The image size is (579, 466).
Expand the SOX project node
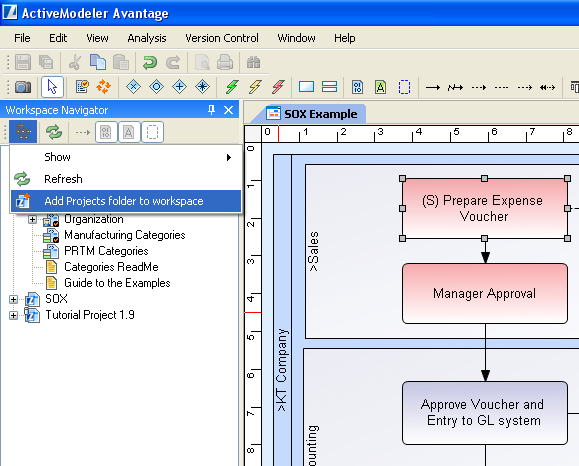[13, 299]
